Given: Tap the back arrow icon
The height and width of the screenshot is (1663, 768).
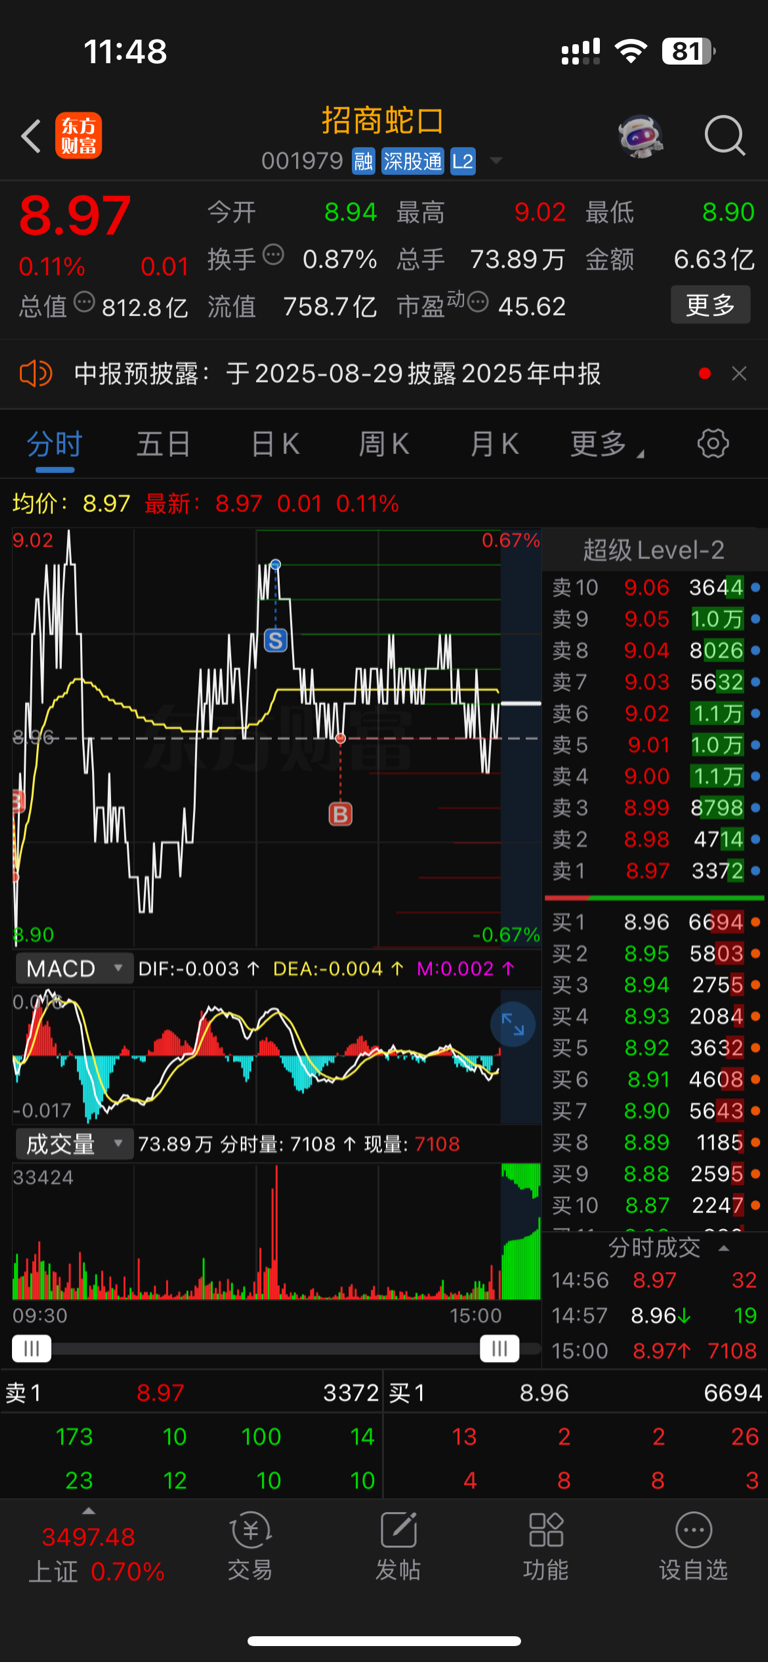Looking at the screenshot, I should pyautogui.click(x=31, y=136).
